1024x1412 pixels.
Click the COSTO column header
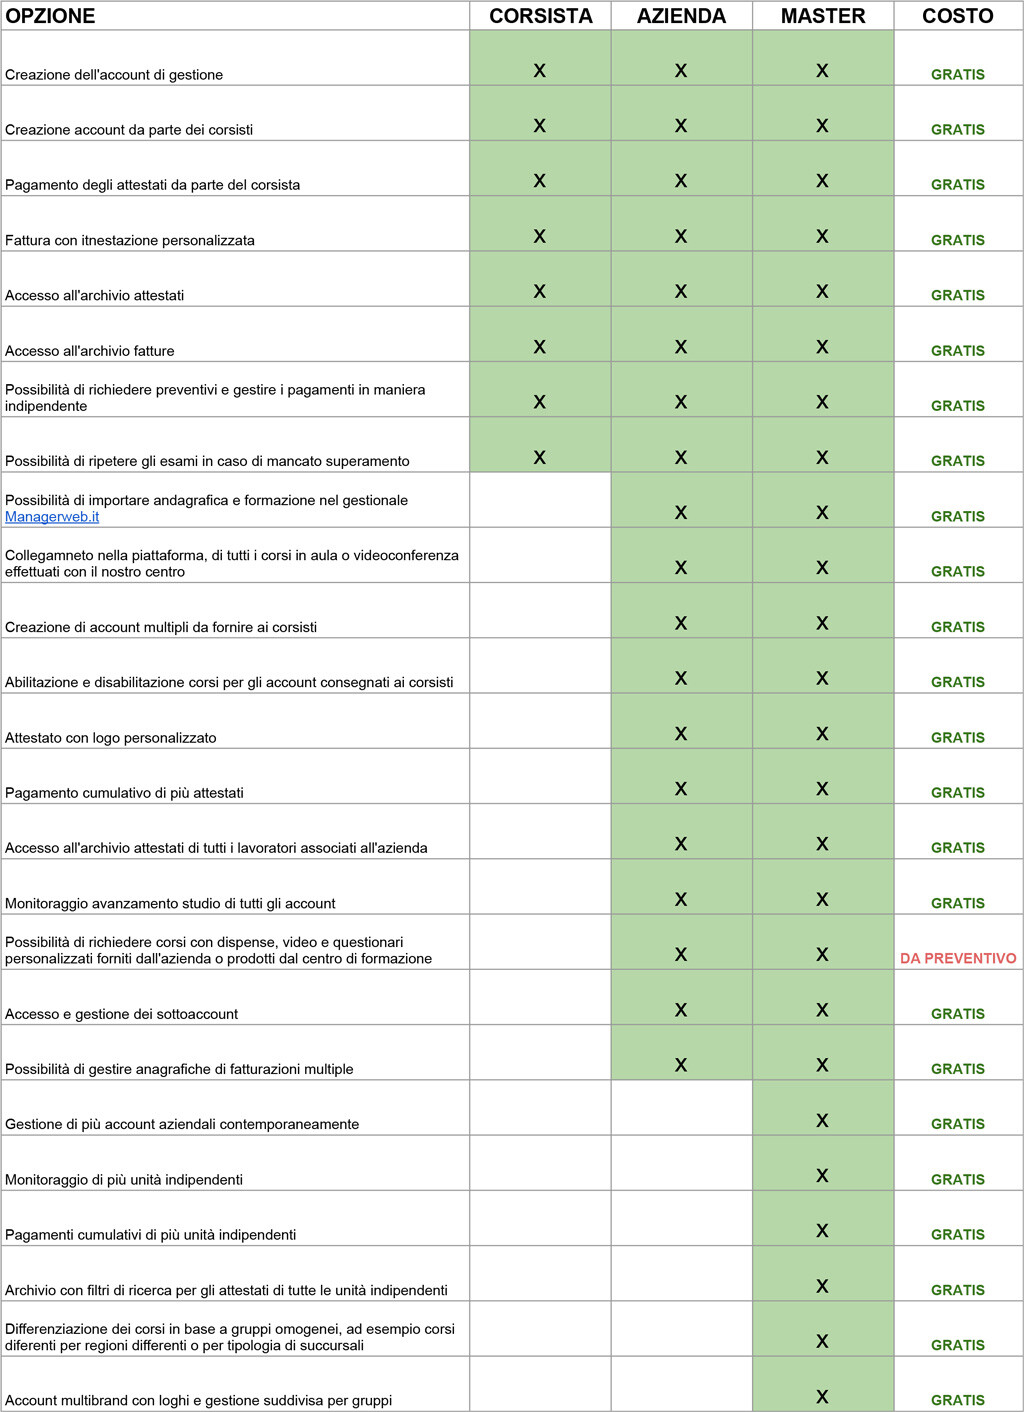click(957, 16)
